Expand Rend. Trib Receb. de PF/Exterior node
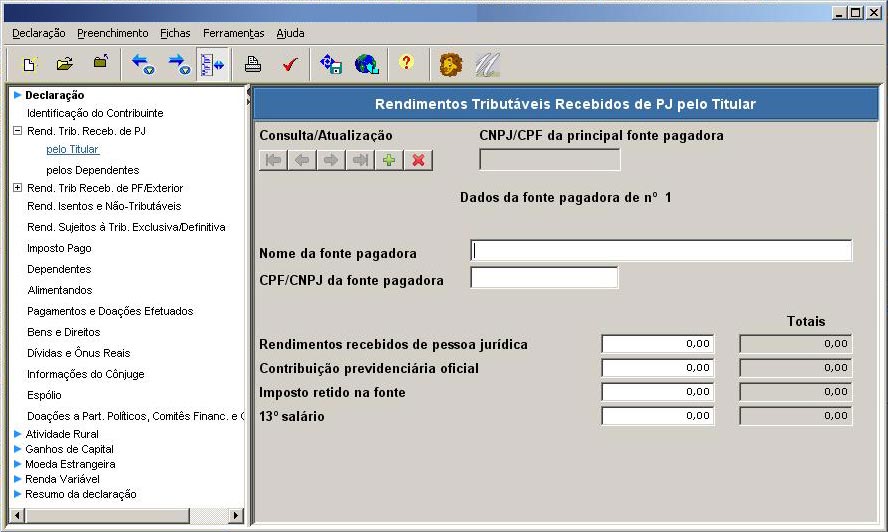 [17, 188]
